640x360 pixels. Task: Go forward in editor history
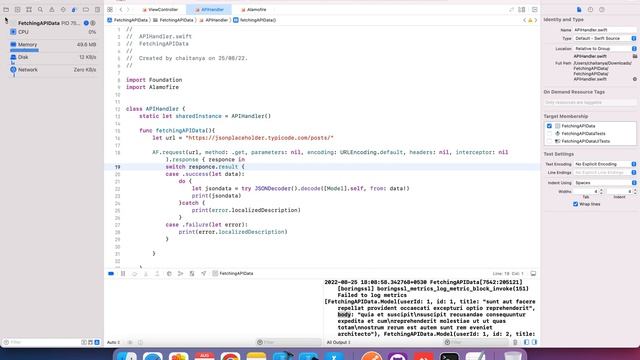(x=128, y=9)
